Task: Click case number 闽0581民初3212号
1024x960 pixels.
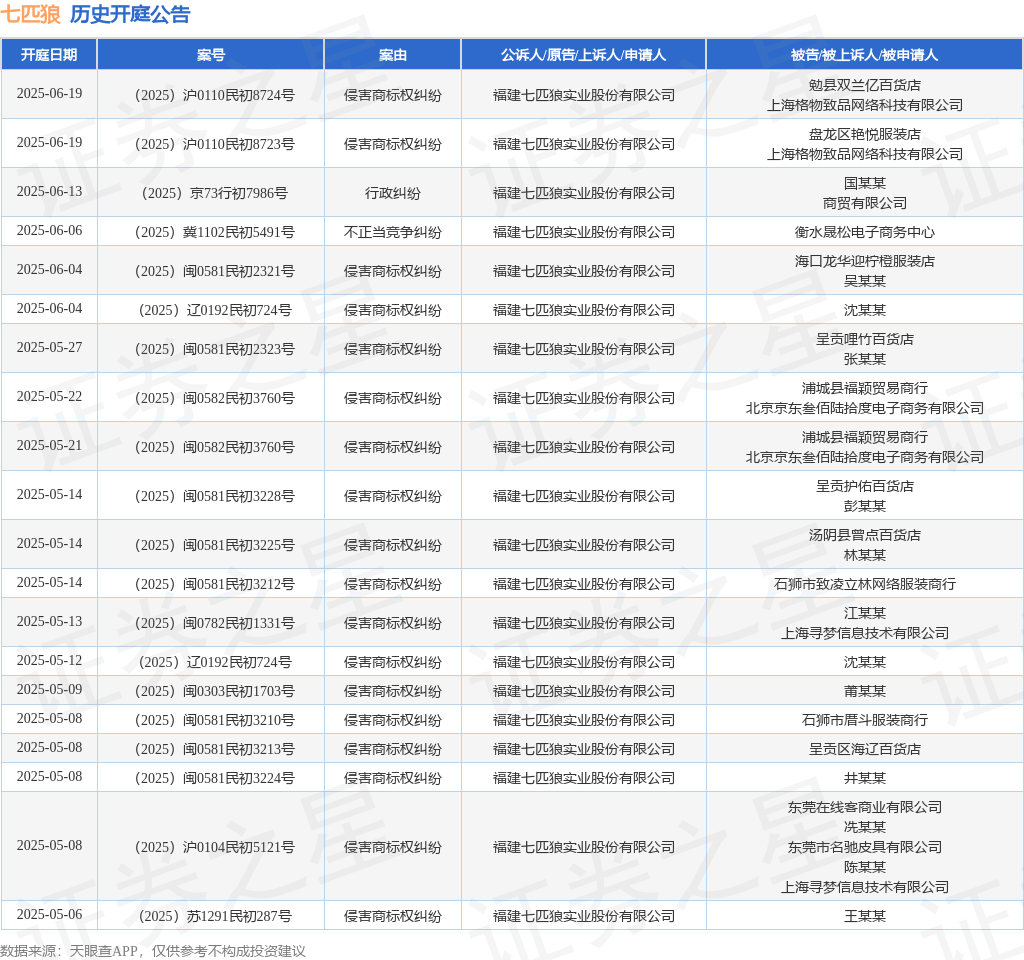Action: click(215, 584)
